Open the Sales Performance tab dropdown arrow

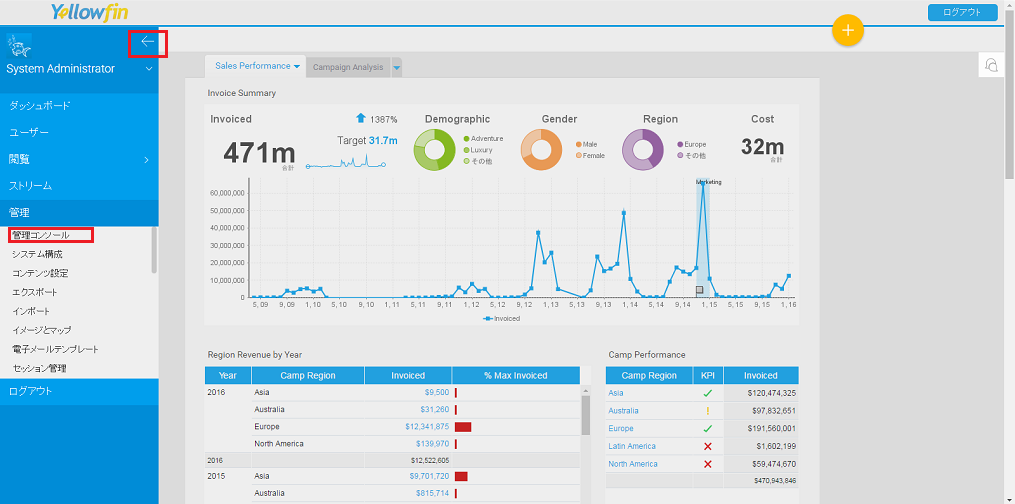(x=296, y=67)
